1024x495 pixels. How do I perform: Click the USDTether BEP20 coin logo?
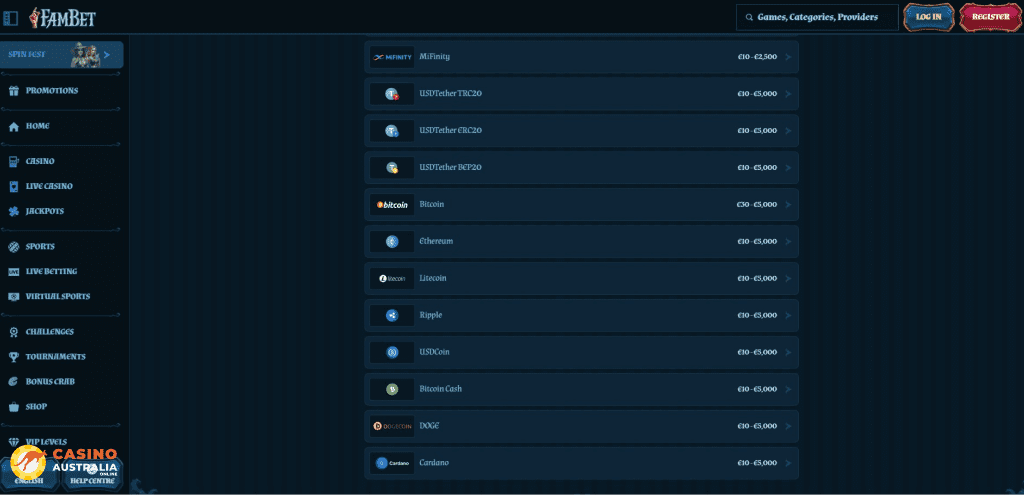click(x=392, y=168)
